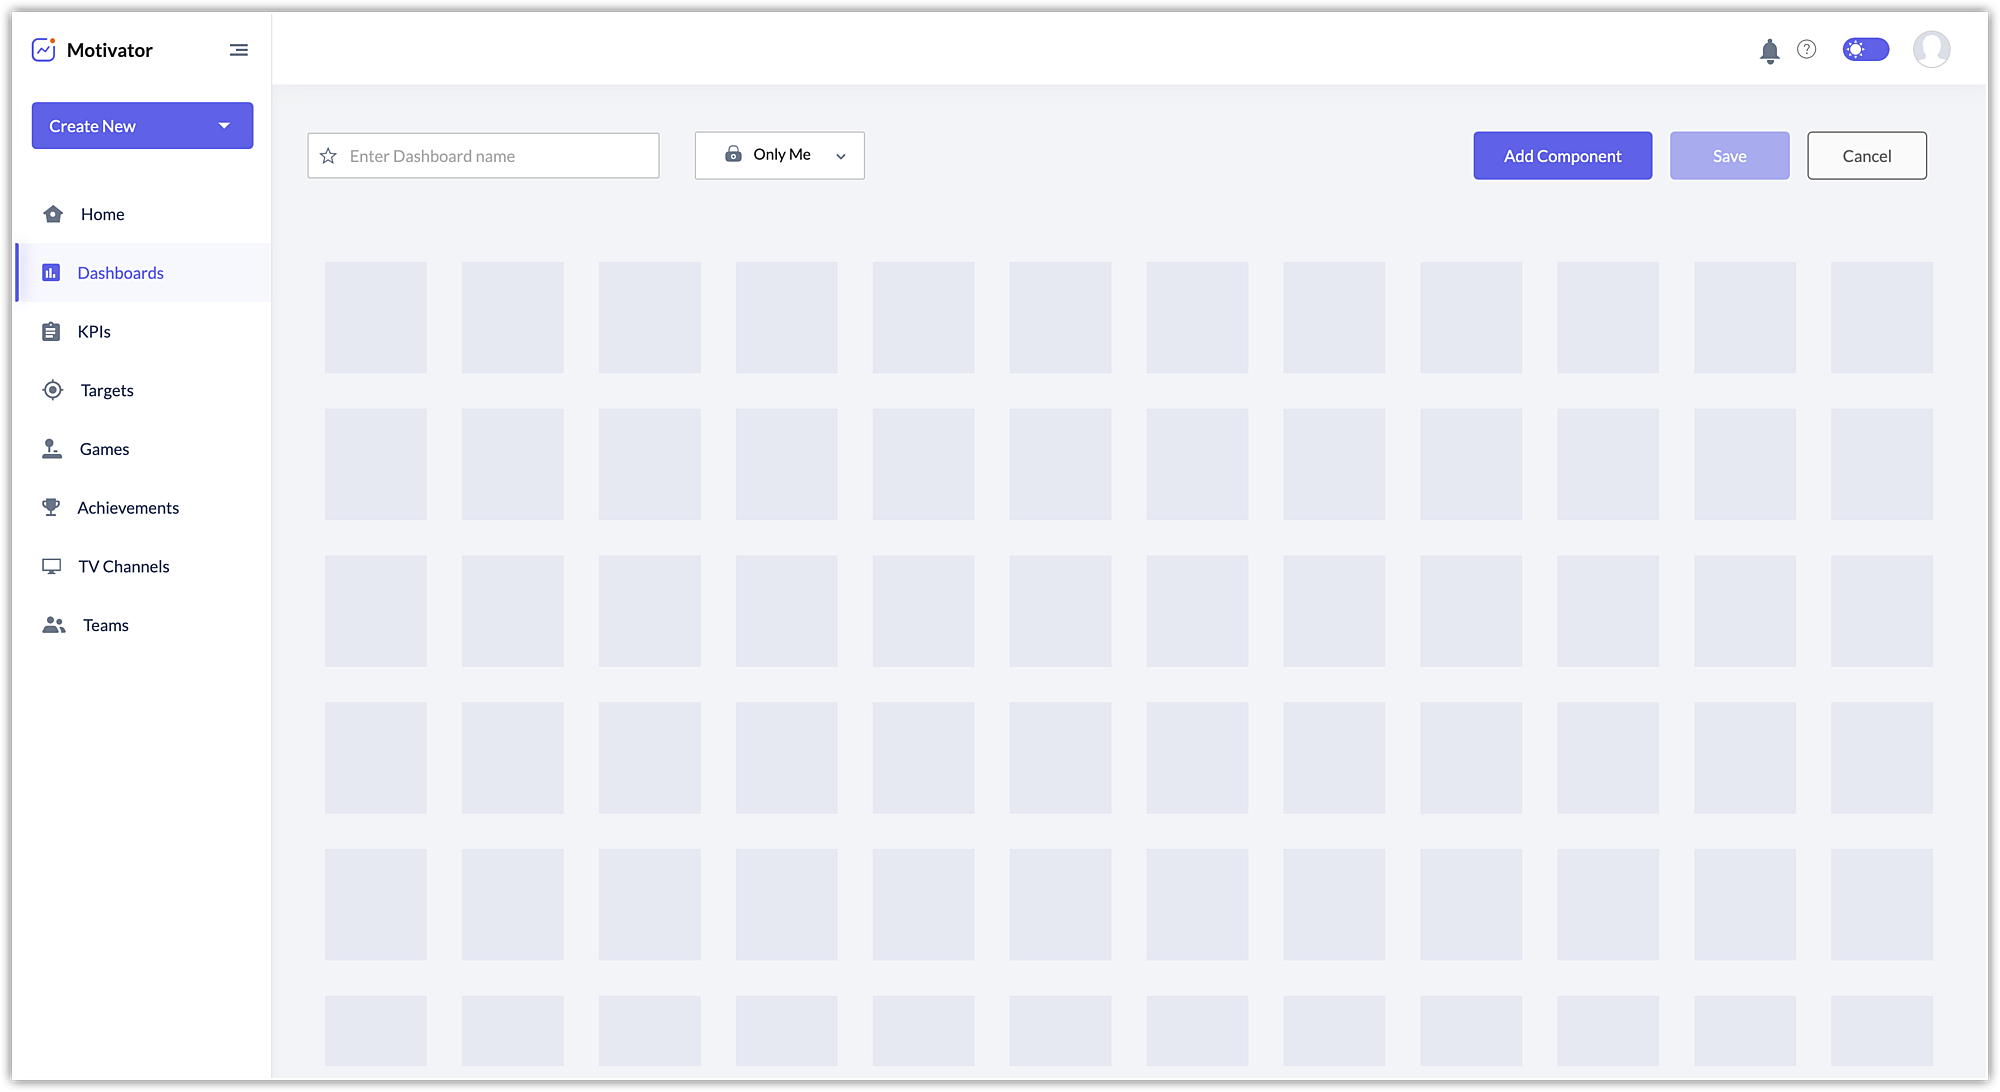Open the help question mark icon

point(1806,50)
